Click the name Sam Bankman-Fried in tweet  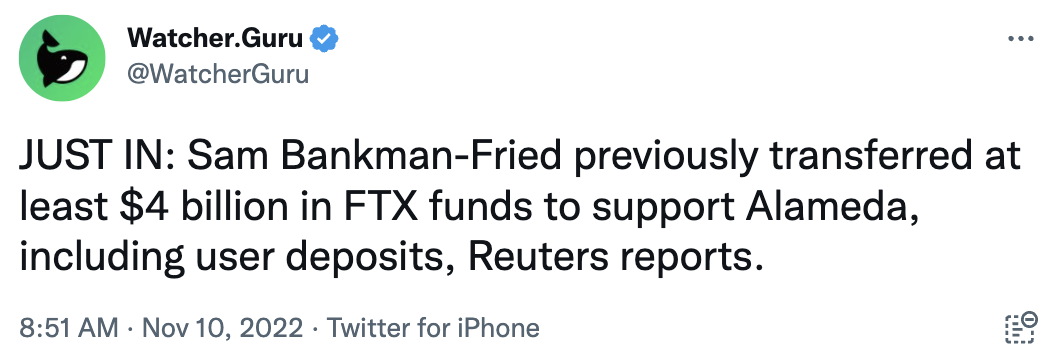375,158
